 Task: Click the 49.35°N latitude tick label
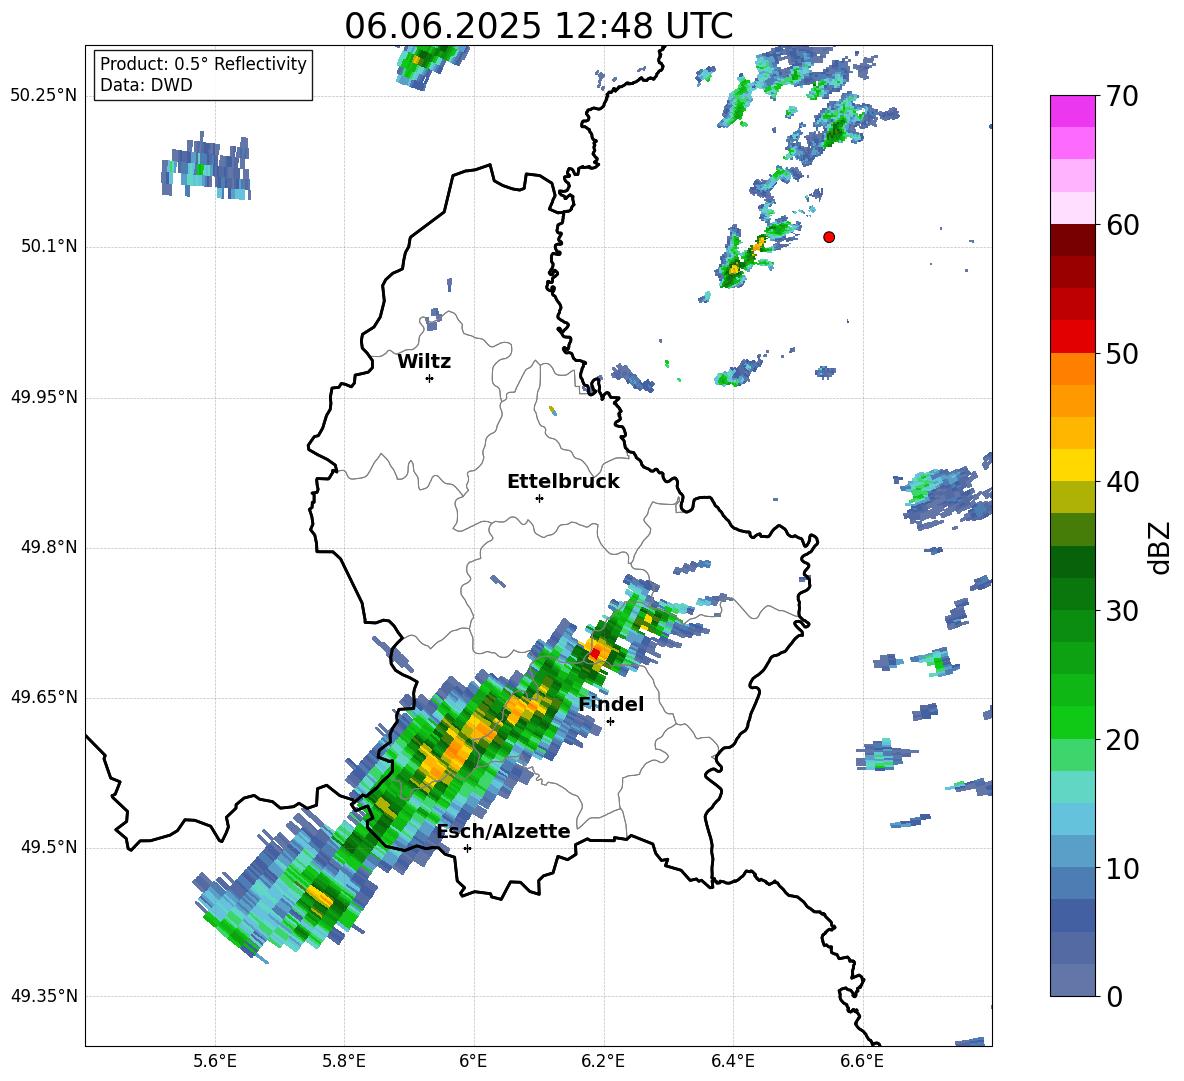44,996
